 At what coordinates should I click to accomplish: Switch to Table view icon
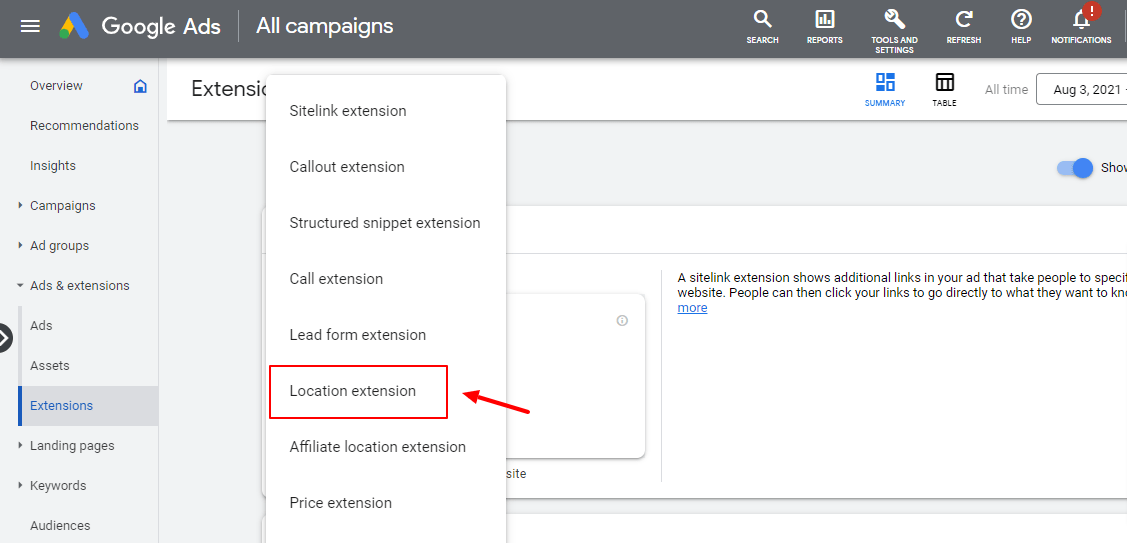[944, 83]
